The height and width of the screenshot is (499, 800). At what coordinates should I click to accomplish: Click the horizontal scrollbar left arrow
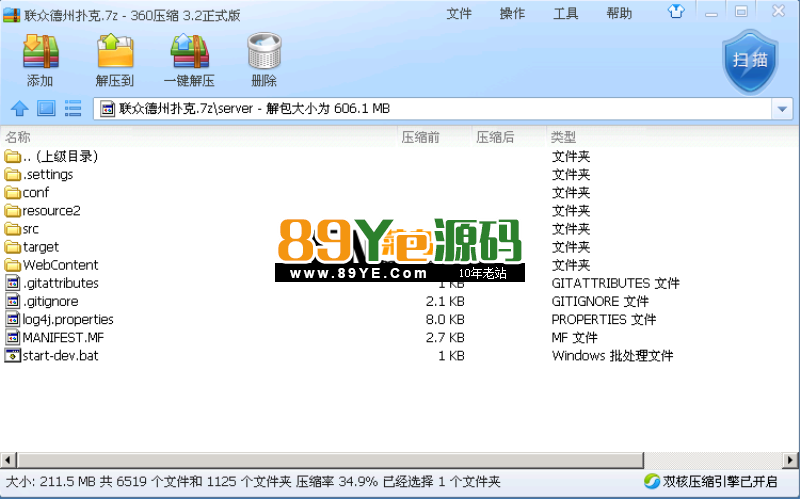click(x=8, y=460)
